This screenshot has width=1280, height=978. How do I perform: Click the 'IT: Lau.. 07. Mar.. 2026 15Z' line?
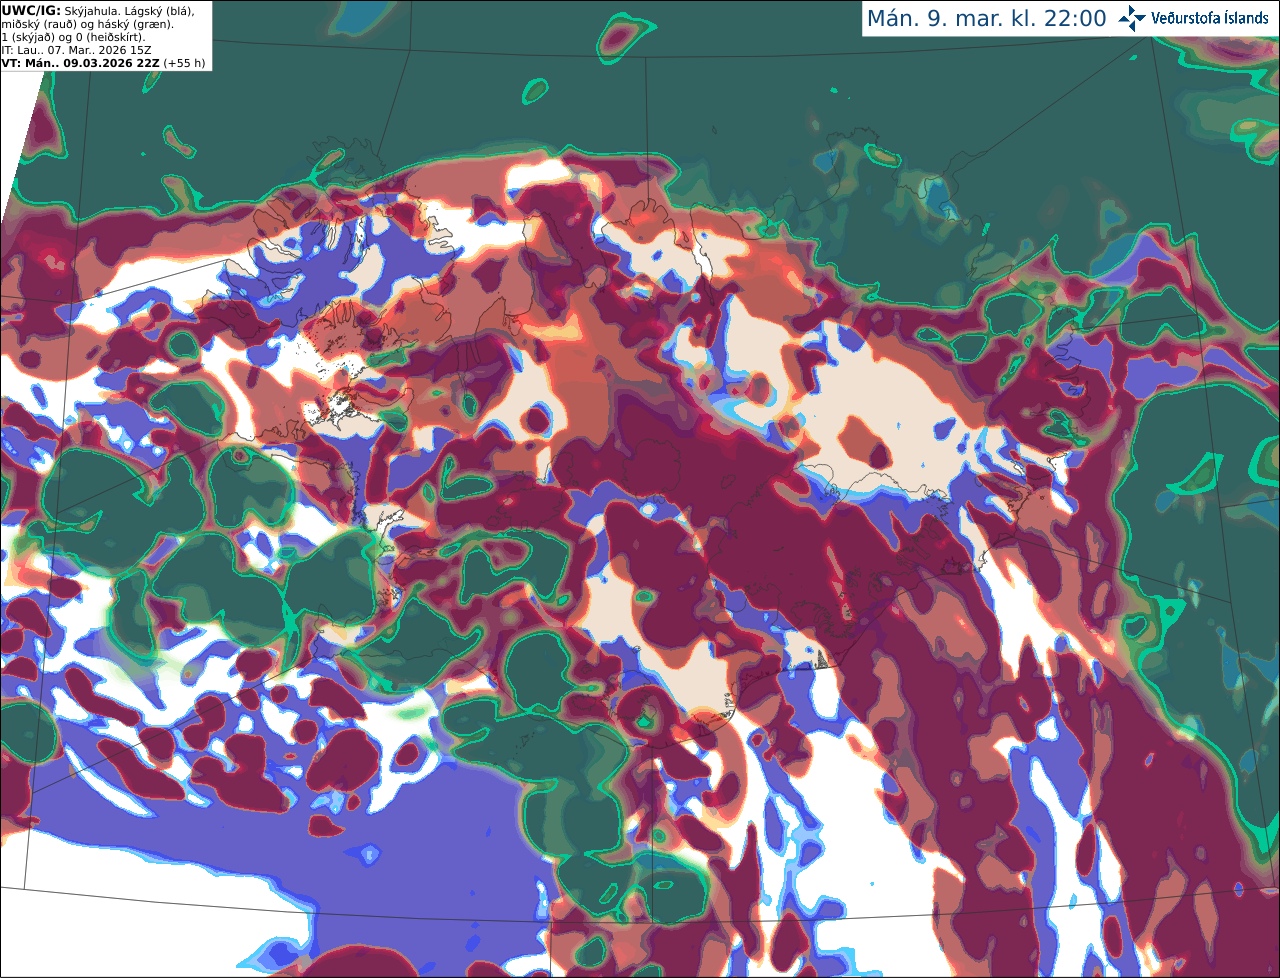(x=77, y=50)
